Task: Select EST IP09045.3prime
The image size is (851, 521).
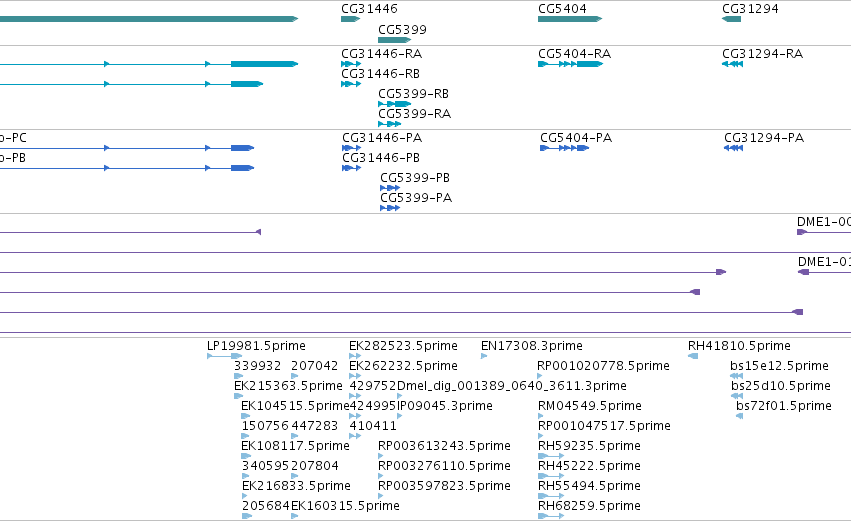Action: point(444,406)
